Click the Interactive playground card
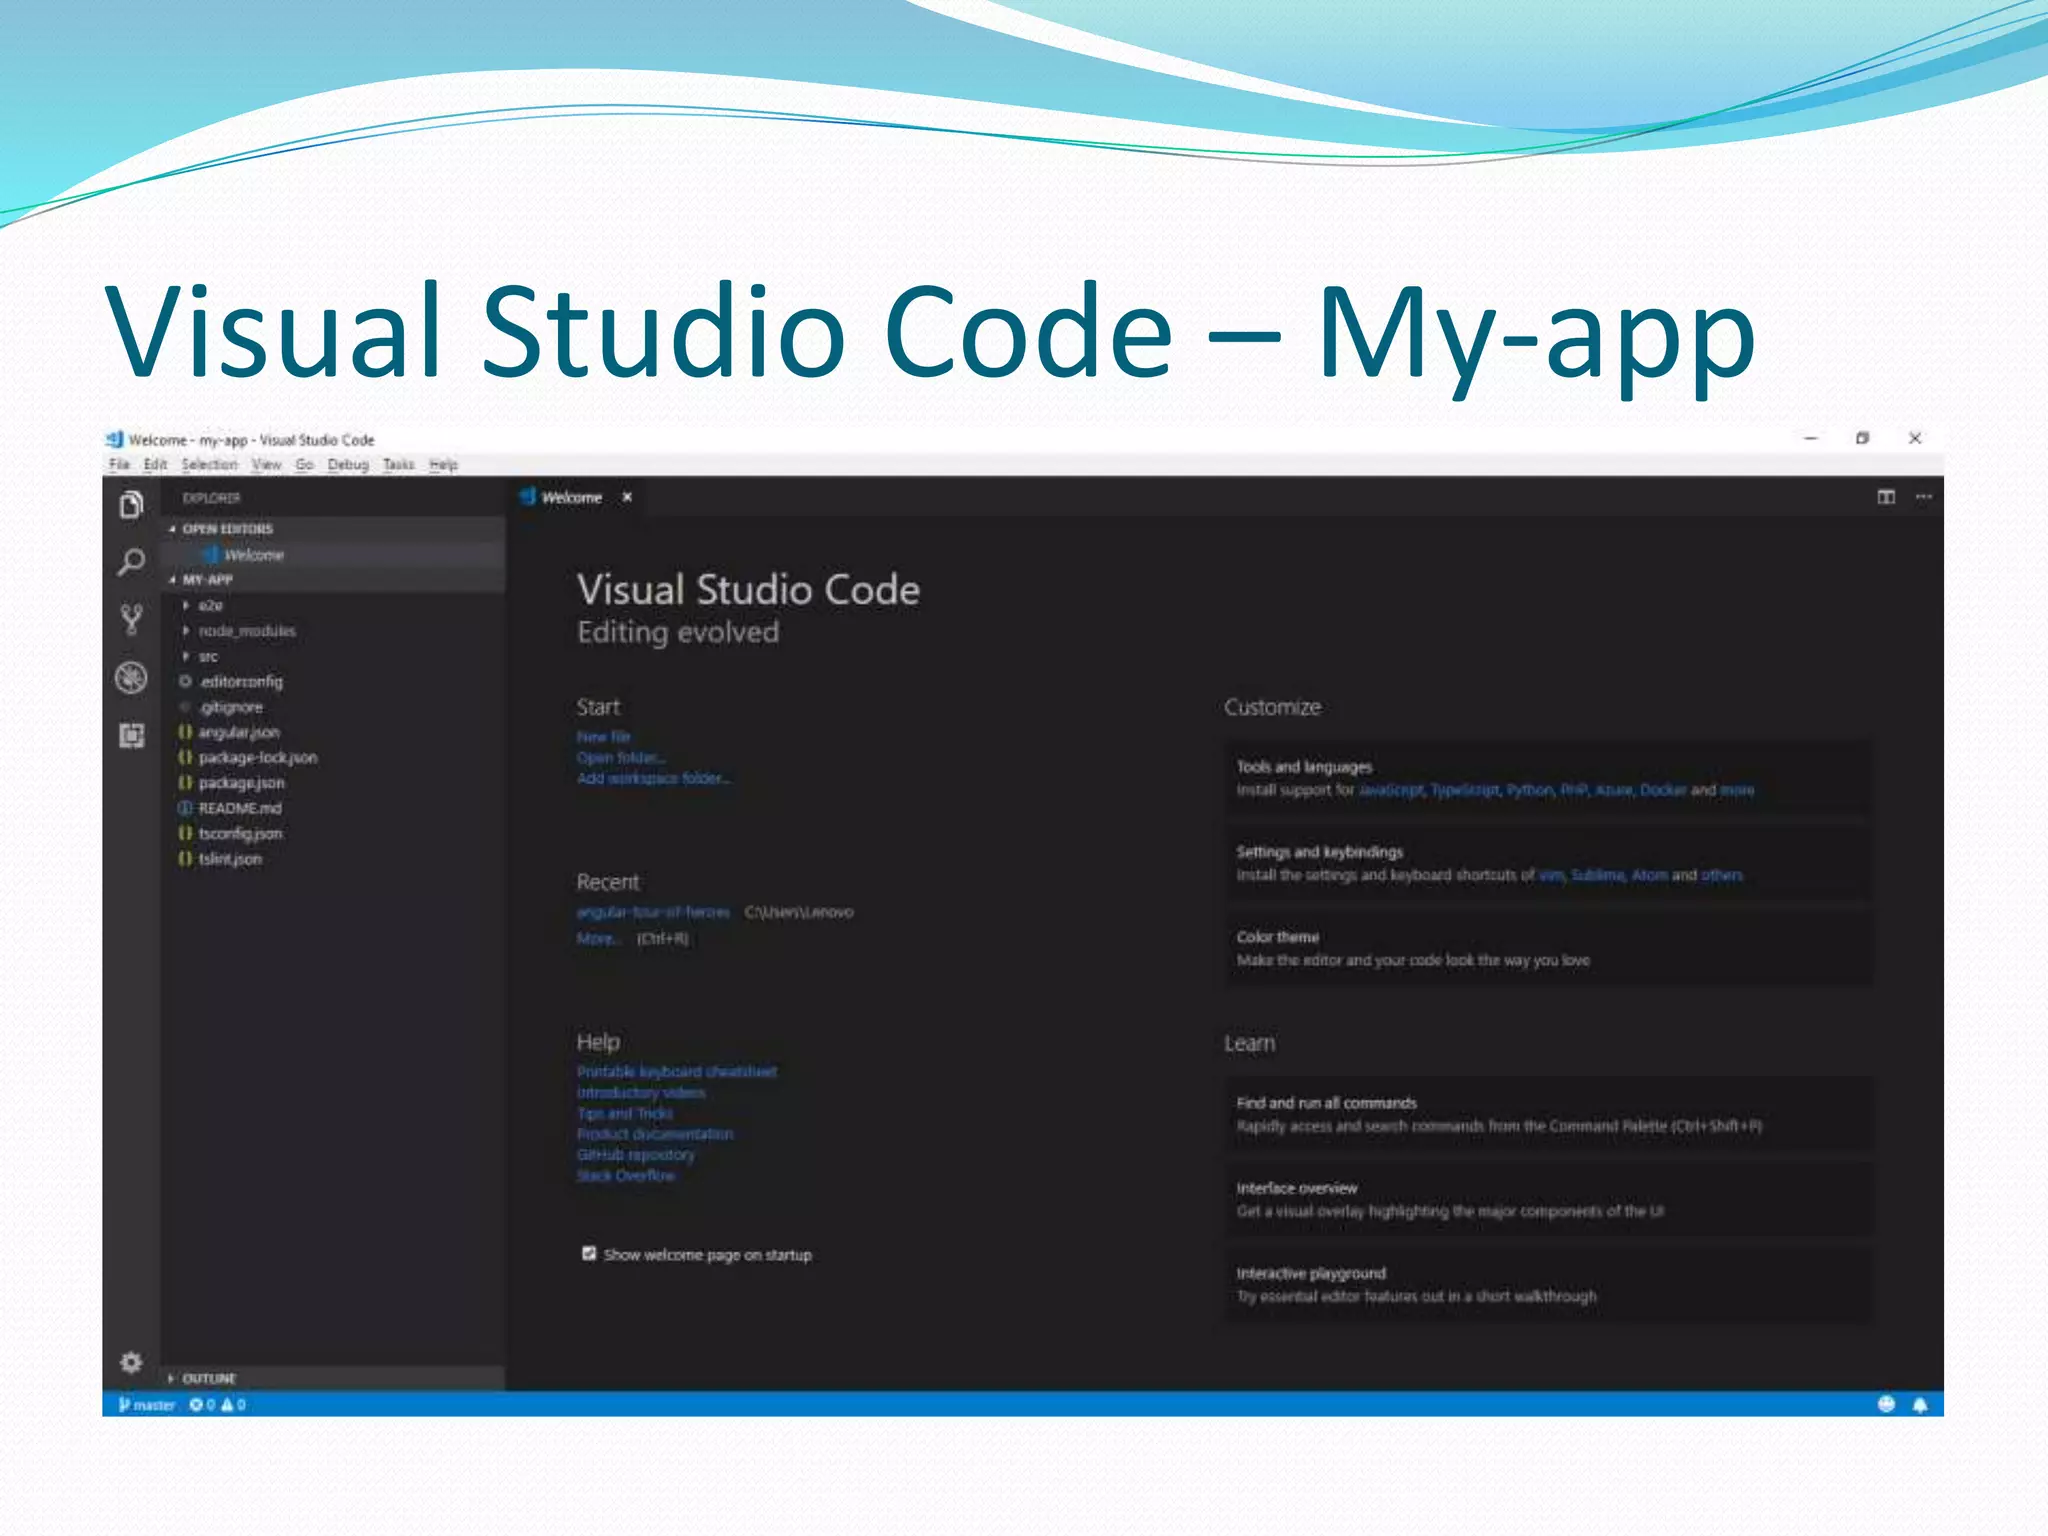 click(x=1548, y=1284)
